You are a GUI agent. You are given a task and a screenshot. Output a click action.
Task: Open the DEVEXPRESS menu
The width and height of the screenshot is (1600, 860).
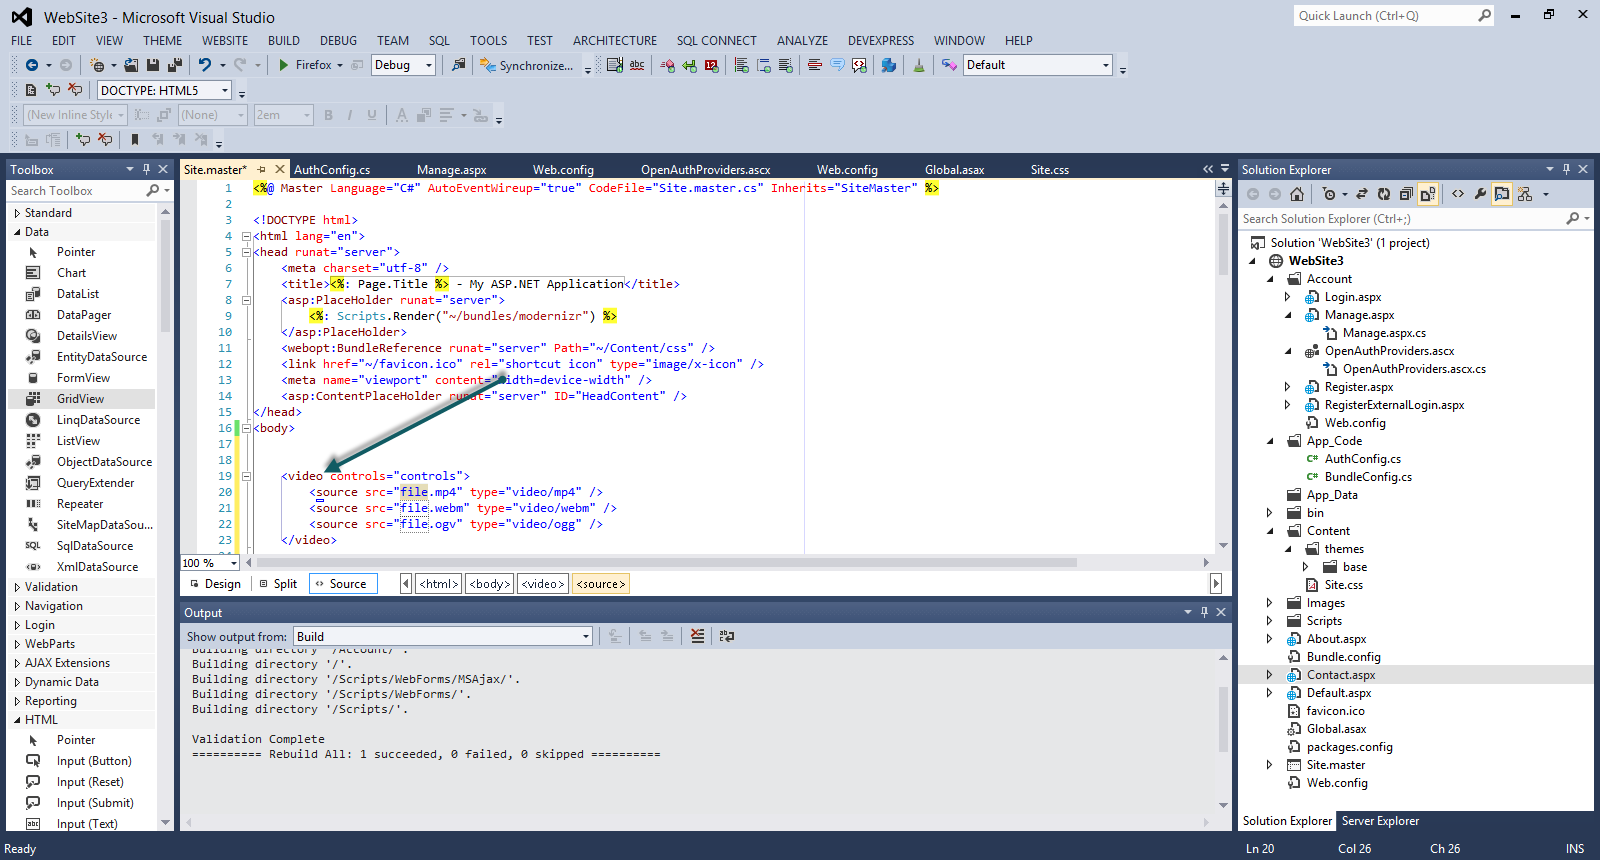coord(881,40)
